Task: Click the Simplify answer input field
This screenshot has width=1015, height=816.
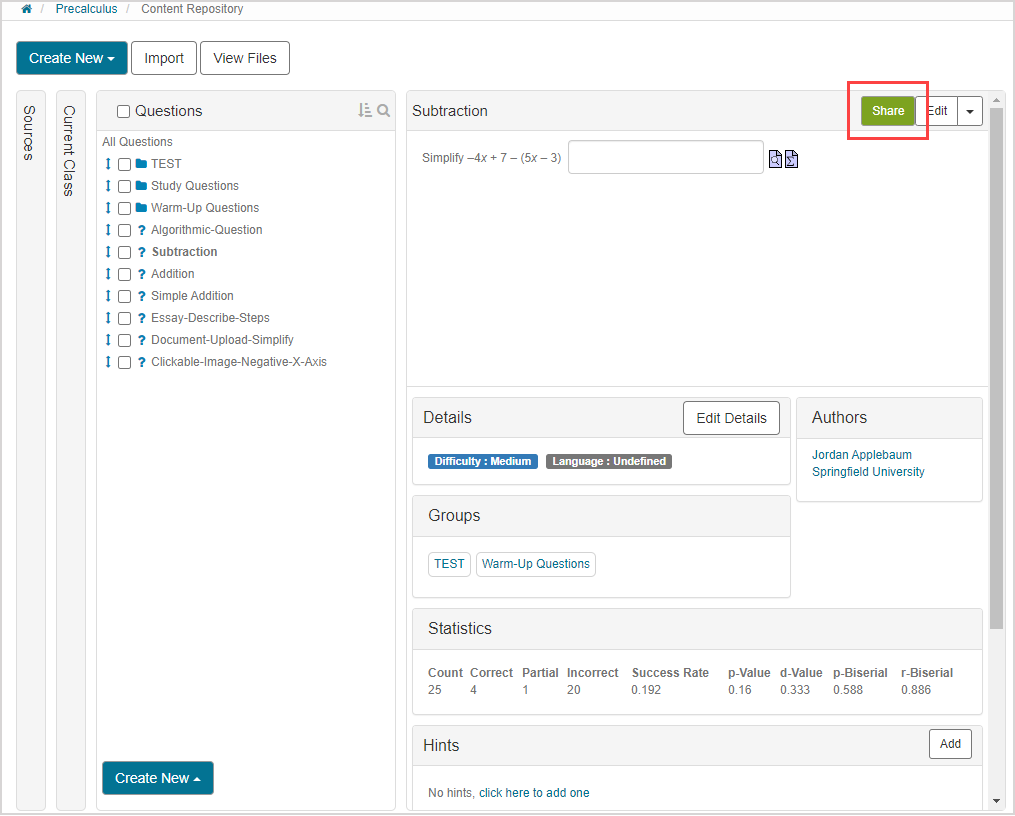Action: tap(665, 157)
